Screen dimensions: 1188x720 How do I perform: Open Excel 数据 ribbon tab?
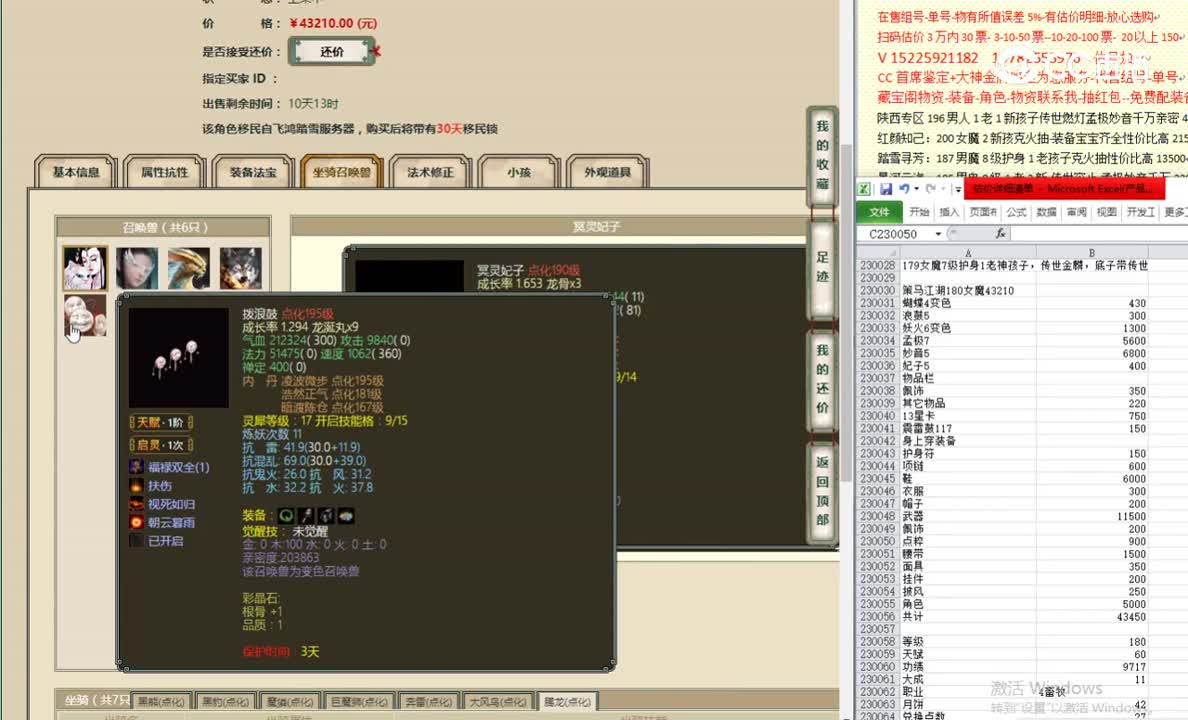pos(1046,212)
